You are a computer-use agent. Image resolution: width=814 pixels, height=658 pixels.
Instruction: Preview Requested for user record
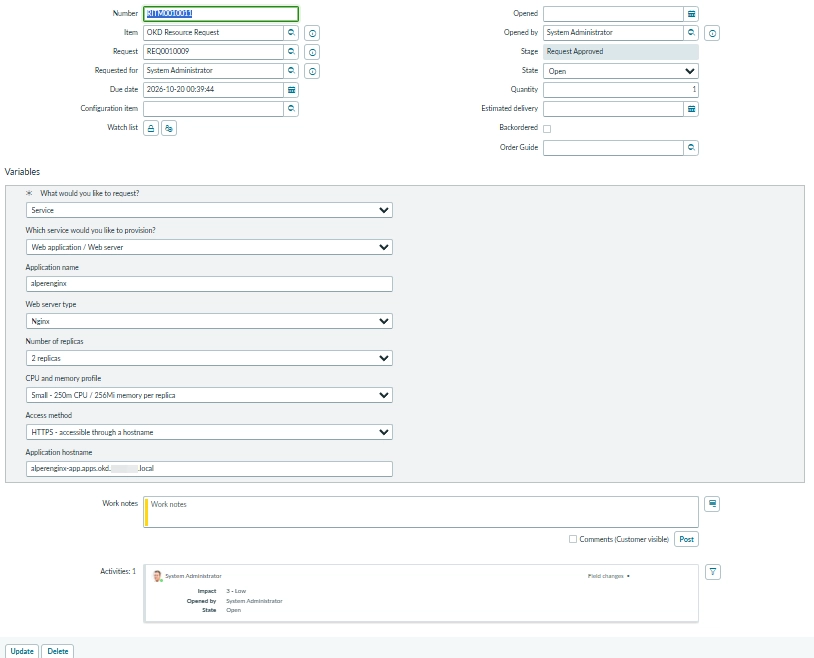pos(312,71)
